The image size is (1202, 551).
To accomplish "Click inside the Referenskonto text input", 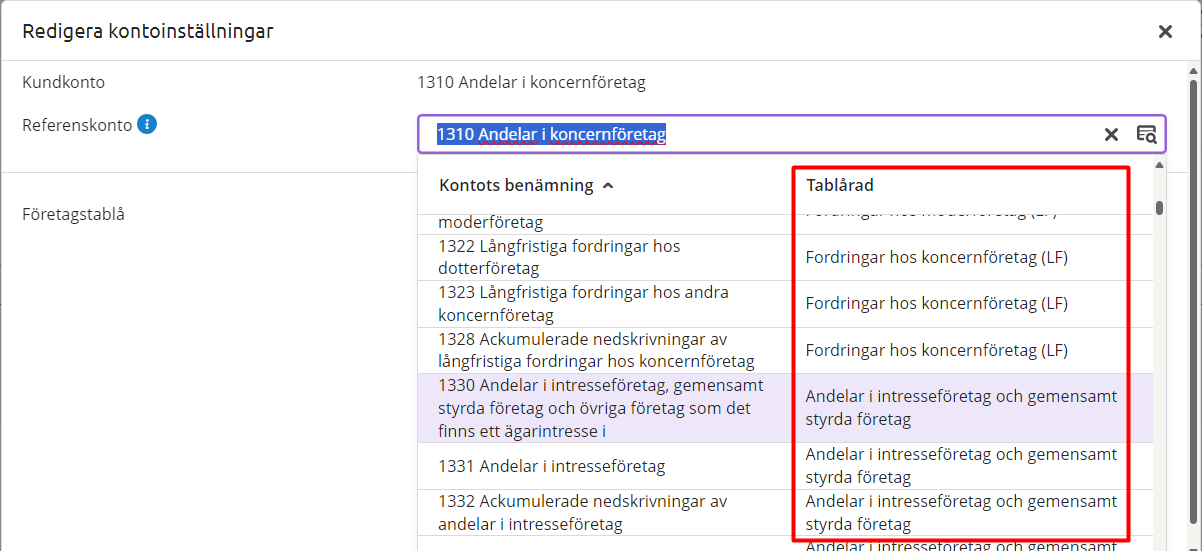I will (760, 135).
